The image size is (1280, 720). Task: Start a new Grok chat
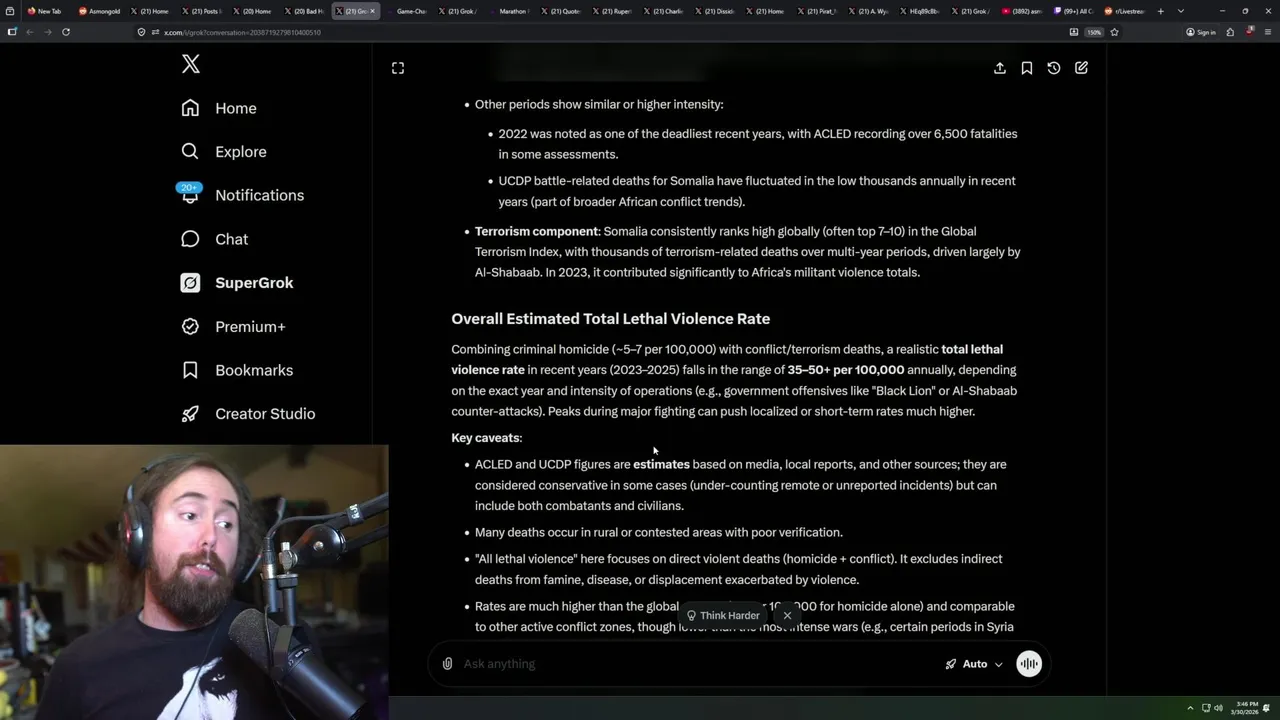pyautogui.click(x=1081, y=68)
